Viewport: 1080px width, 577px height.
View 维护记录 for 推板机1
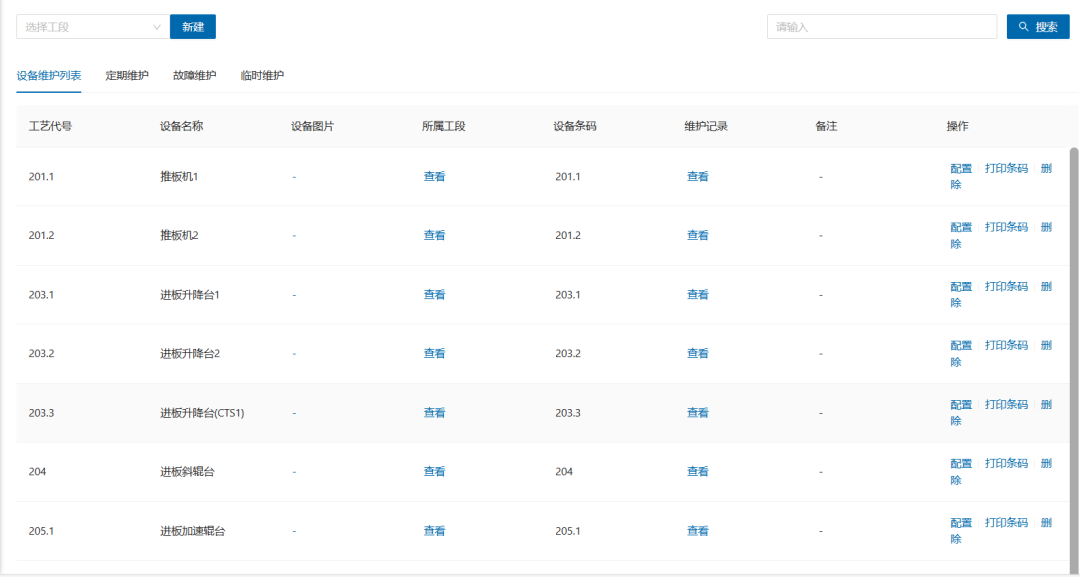coord(698,177)
